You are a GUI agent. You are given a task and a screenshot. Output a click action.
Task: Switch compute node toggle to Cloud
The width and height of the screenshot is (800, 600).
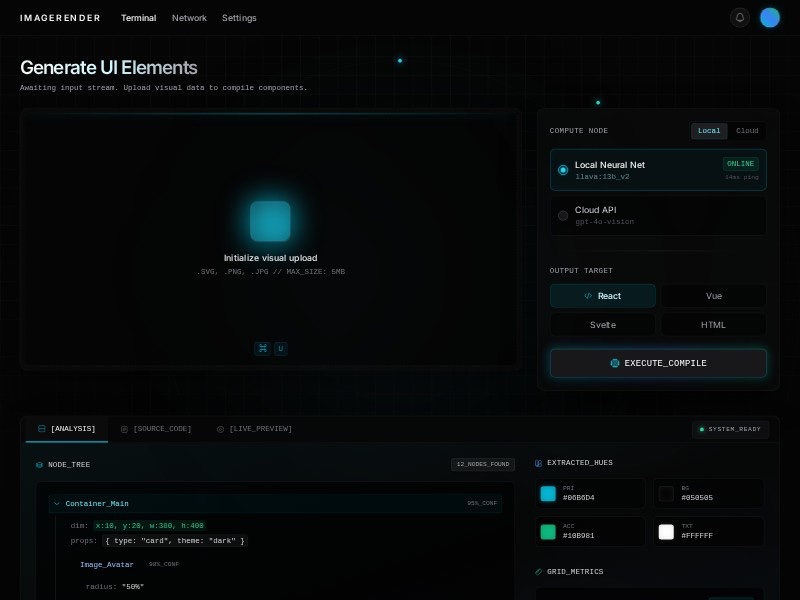point(747,131)
